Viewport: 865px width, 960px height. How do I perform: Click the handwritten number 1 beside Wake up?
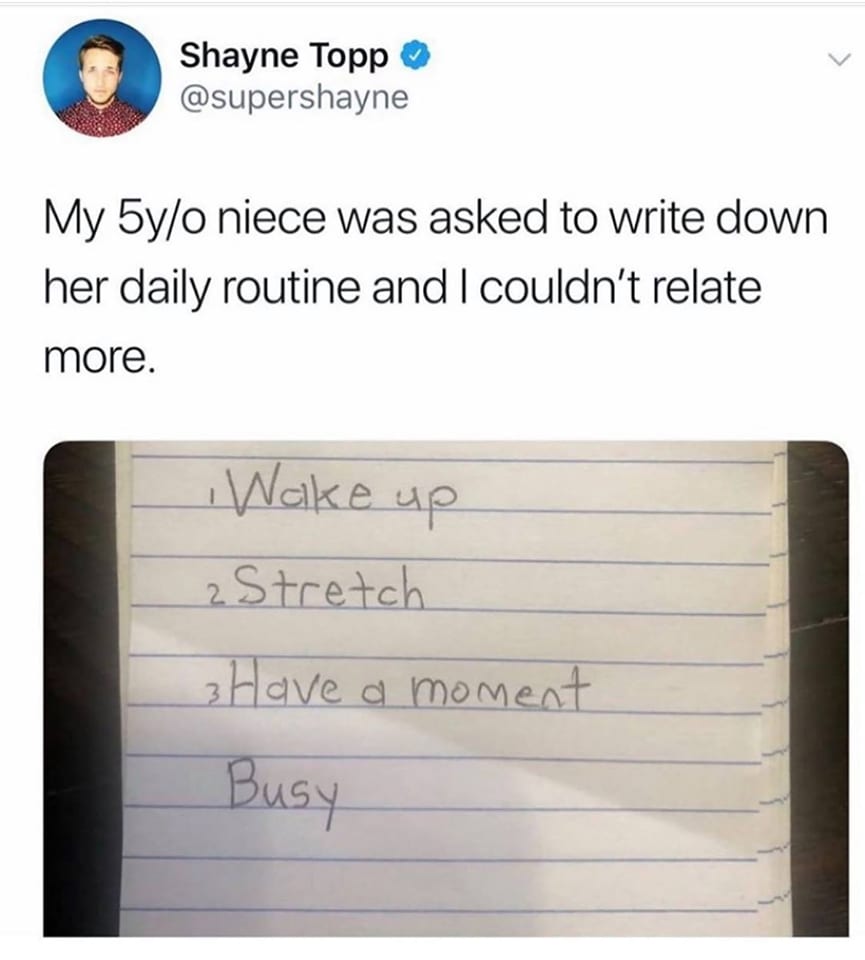pyautogui.click(x=209, y=500)
